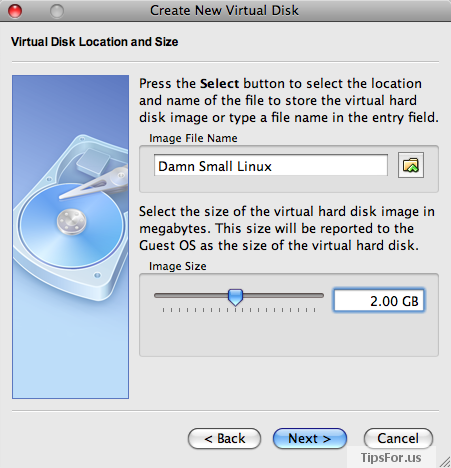The height and width of the screenshot is (468, 451).
Task: Click the Create New Virtual Disk title bar
Action: coord(224,10)
